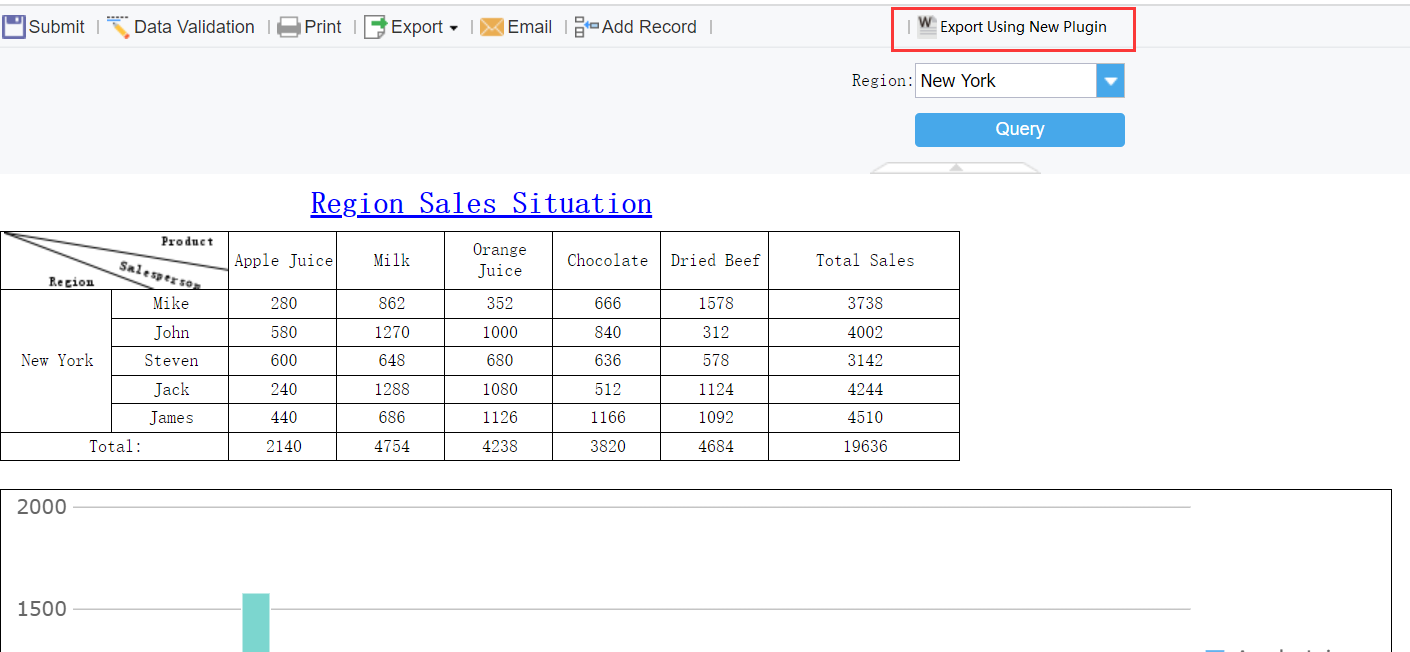The image size is (1410, 652).
Task: Click the blue Query button
Action: [1019, 130]
